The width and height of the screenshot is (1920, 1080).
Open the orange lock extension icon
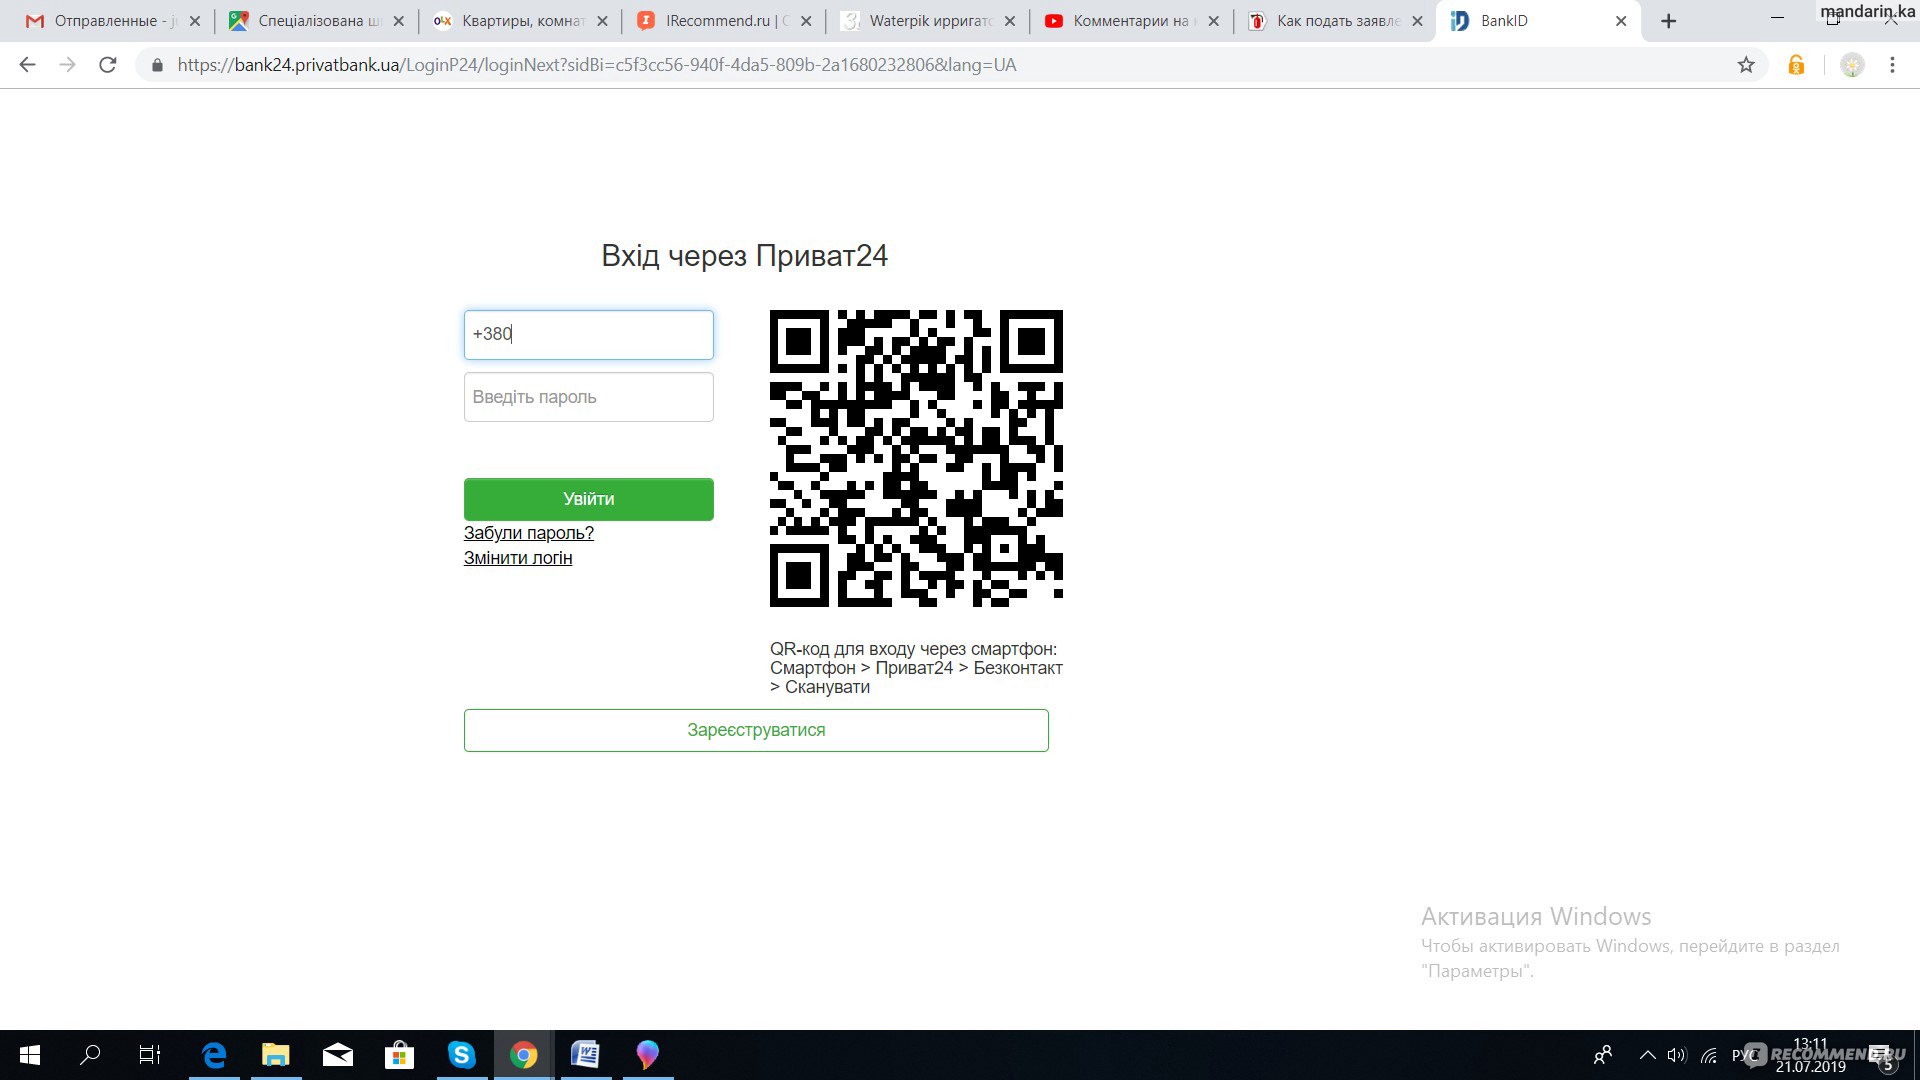1796,65
